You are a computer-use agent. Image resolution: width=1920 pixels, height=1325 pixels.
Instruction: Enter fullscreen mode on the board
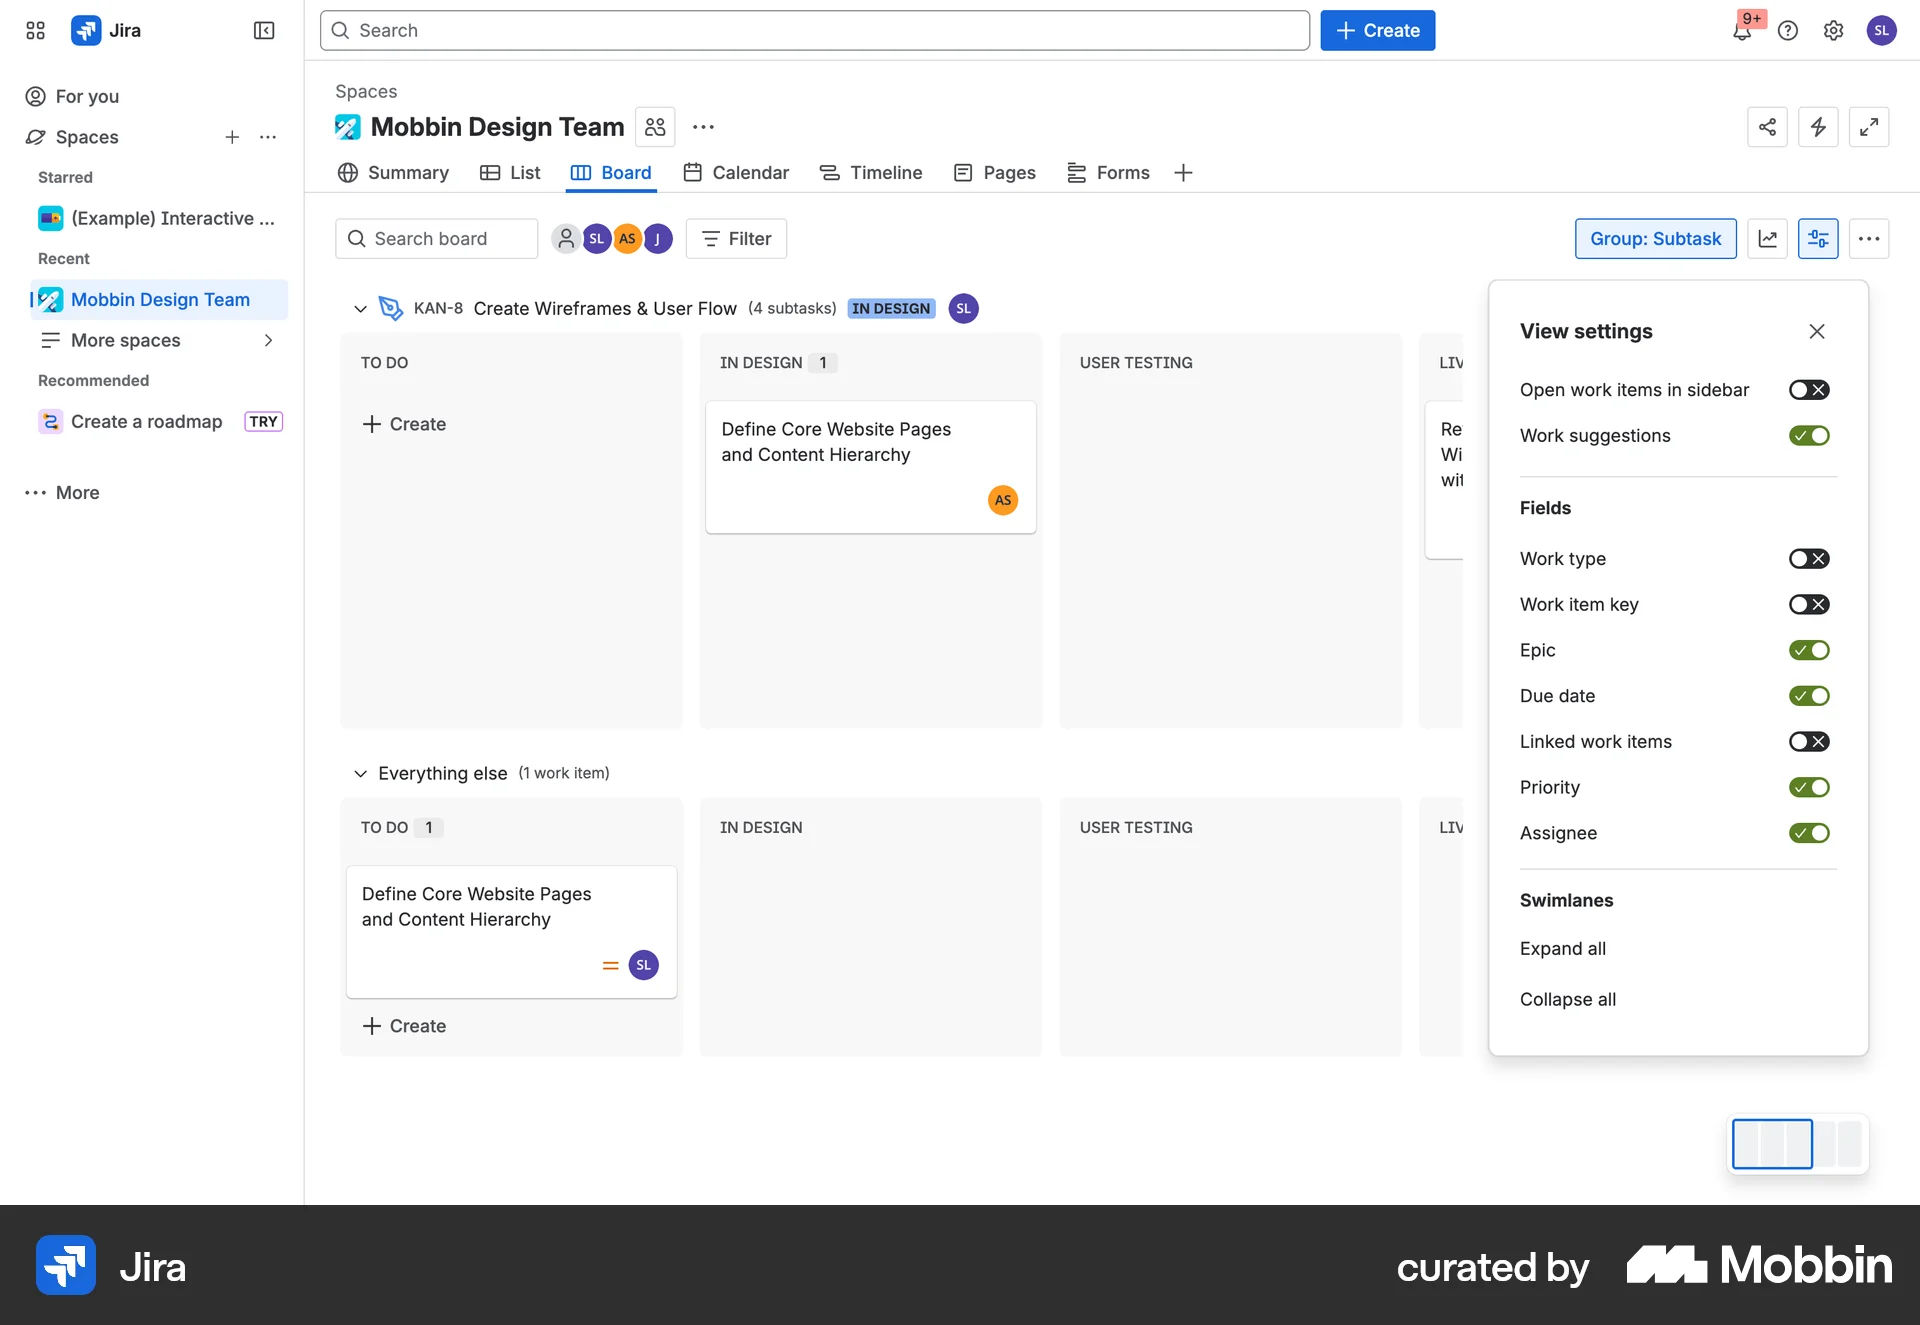pos(1869,127)
